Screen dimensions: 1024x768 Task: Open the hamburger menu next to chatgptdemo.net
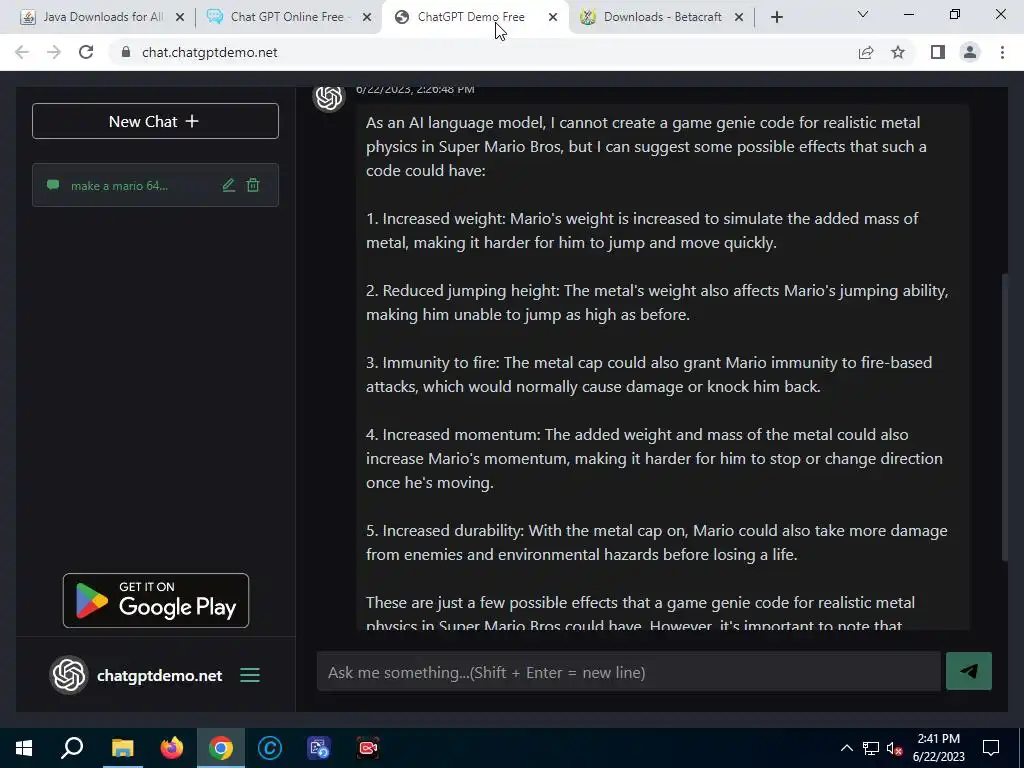coord(250,675)
